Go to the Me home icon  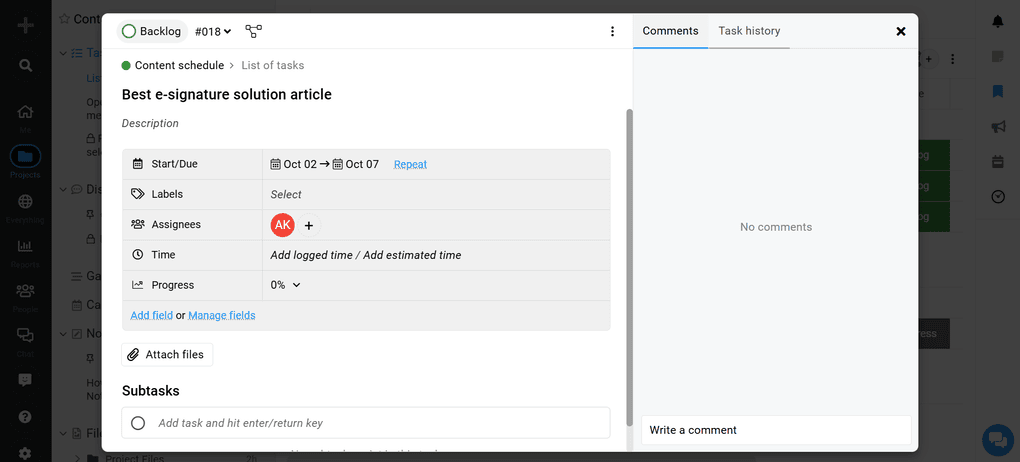tap(25, 112)
